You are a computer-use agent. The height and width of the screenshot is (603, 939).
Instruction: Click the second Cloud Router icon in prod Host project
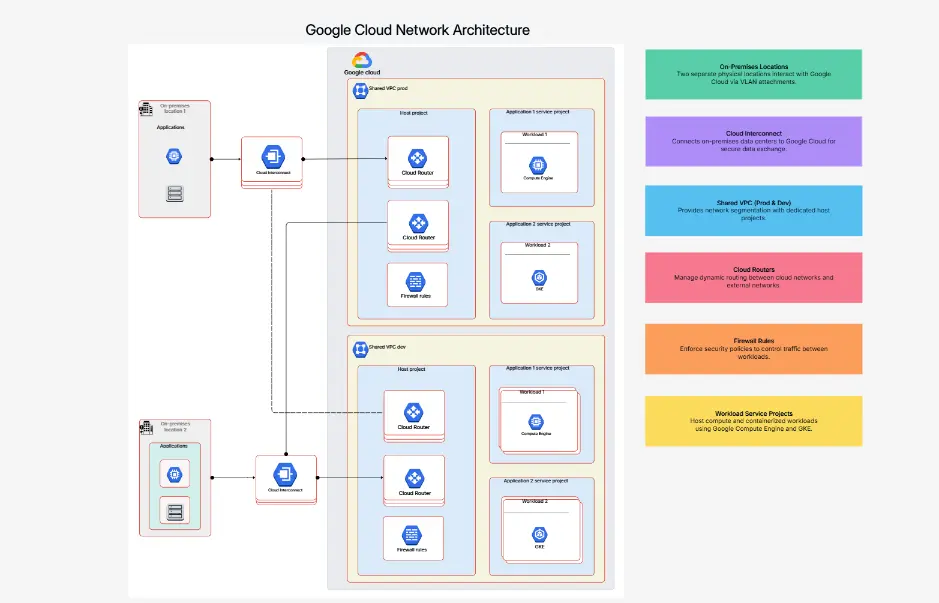pos(417,222)
